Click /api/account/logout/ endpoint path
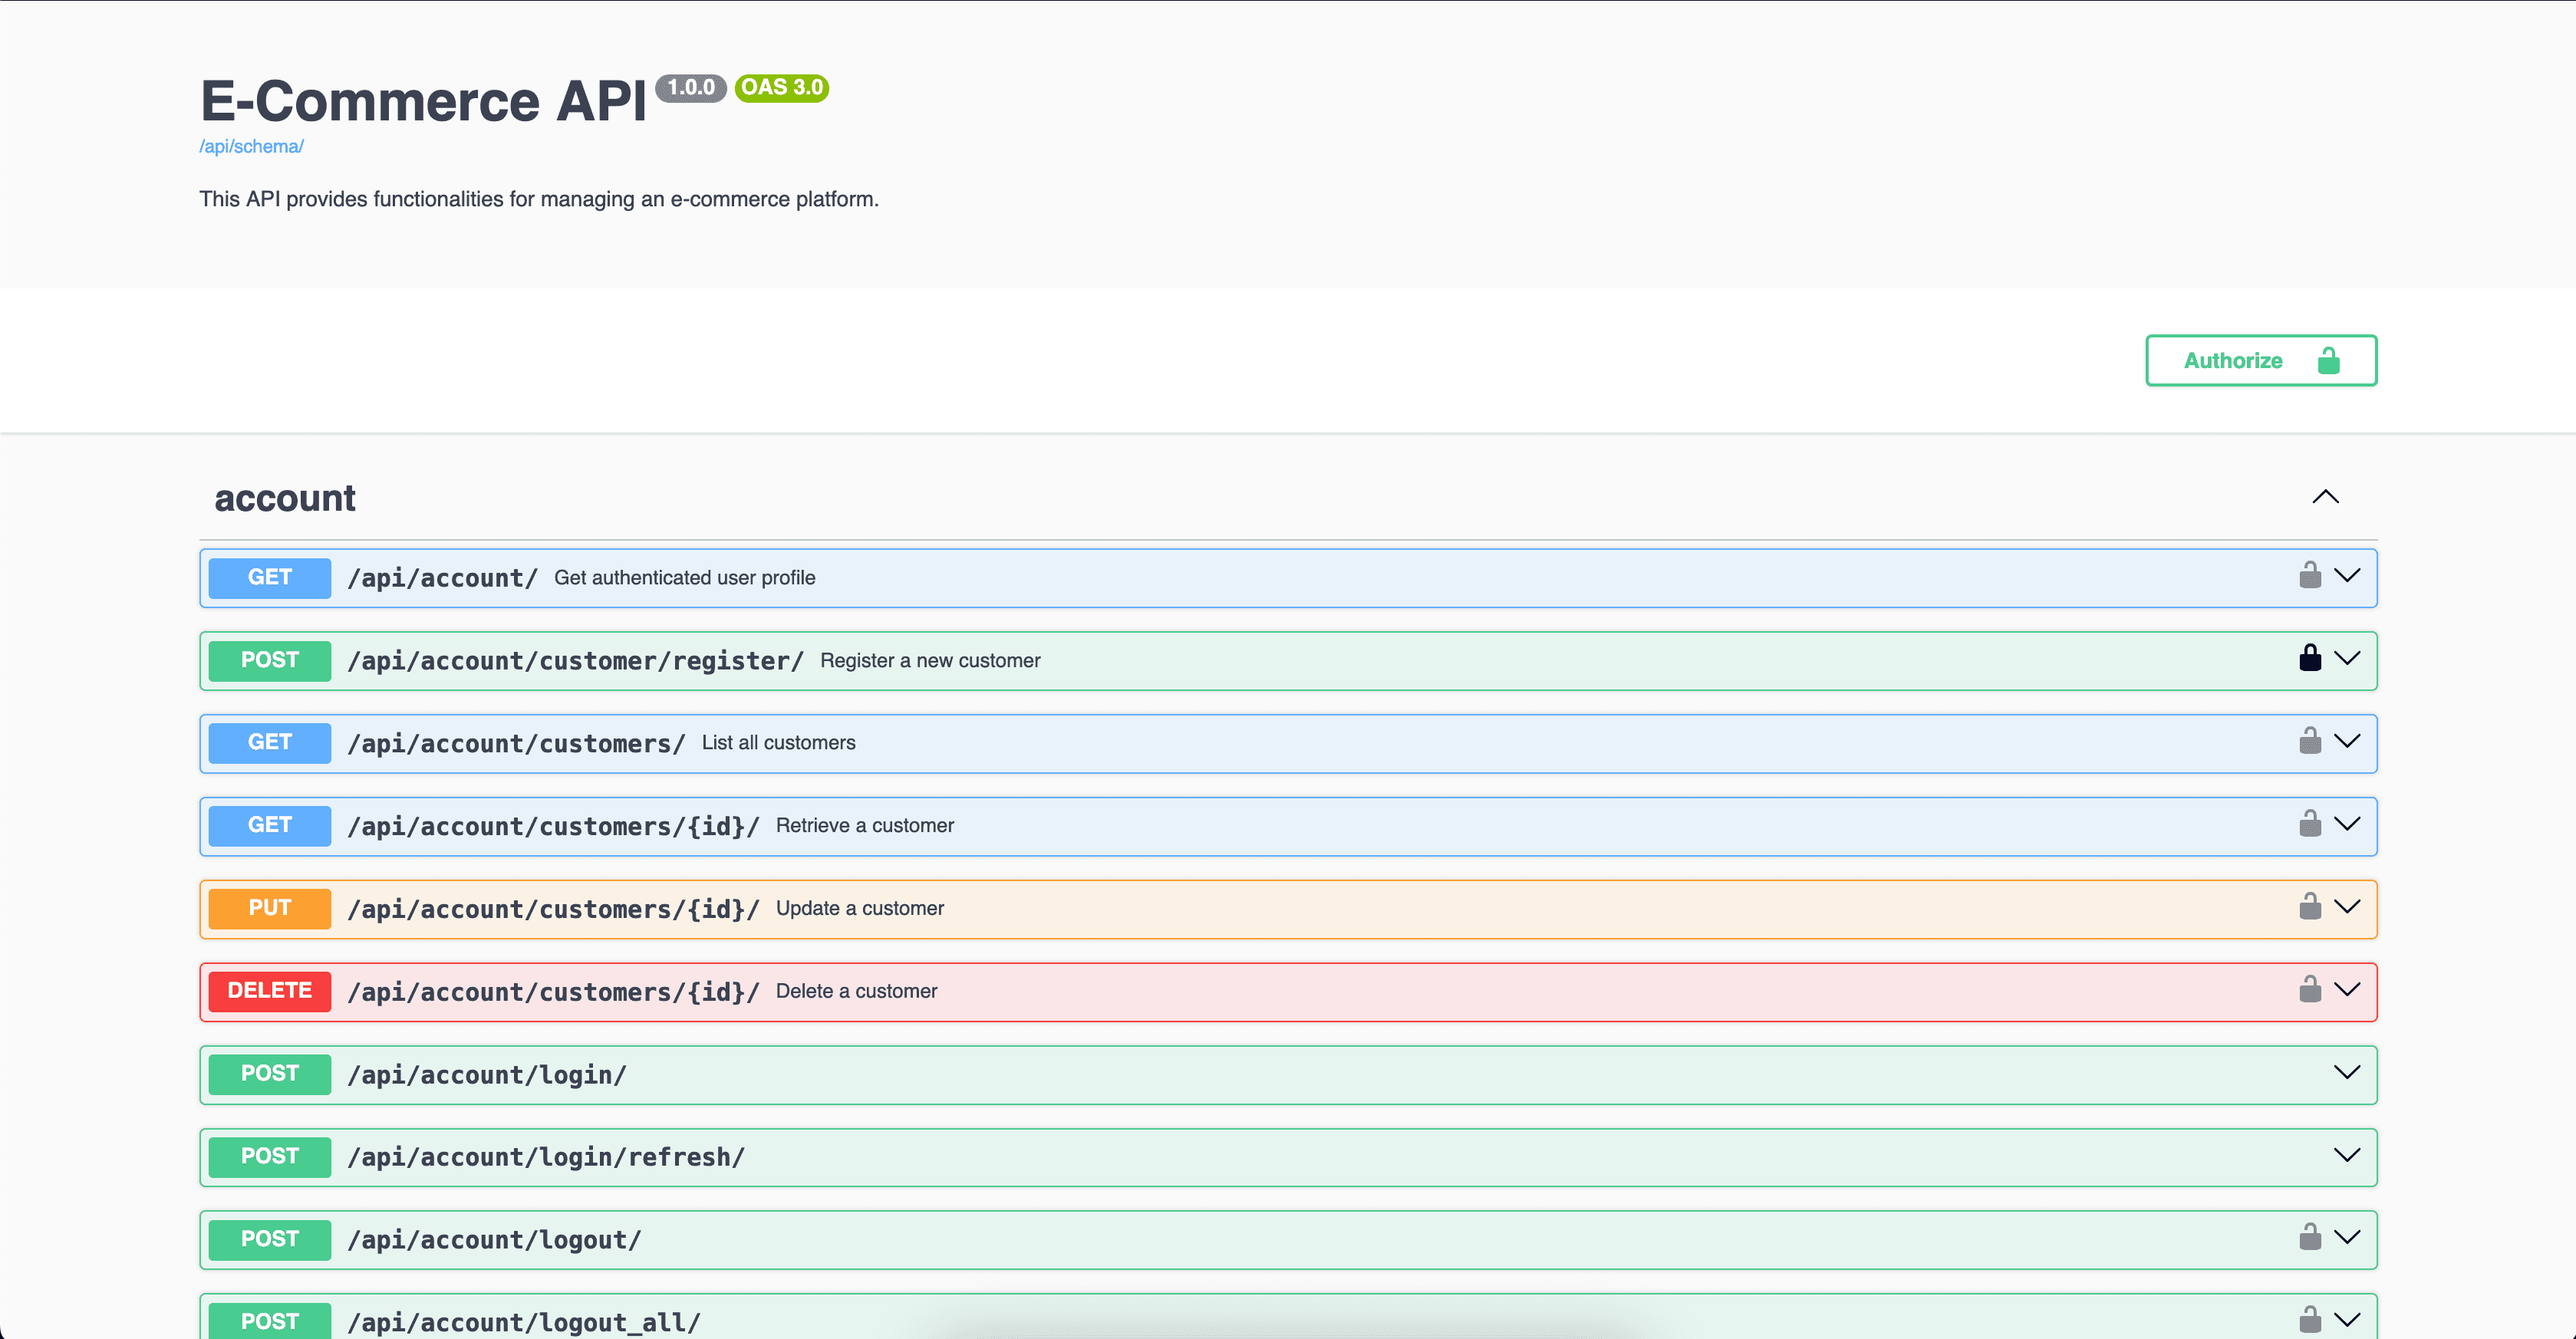The width and height of the screenshot is (2576, 1339). pos(494,1240)
